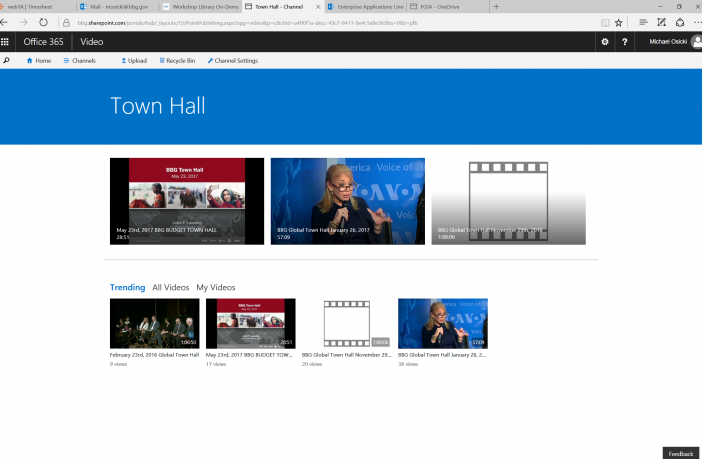Click the Town Hall channel heading
This screenshot has width=702, height=459.
158,106
